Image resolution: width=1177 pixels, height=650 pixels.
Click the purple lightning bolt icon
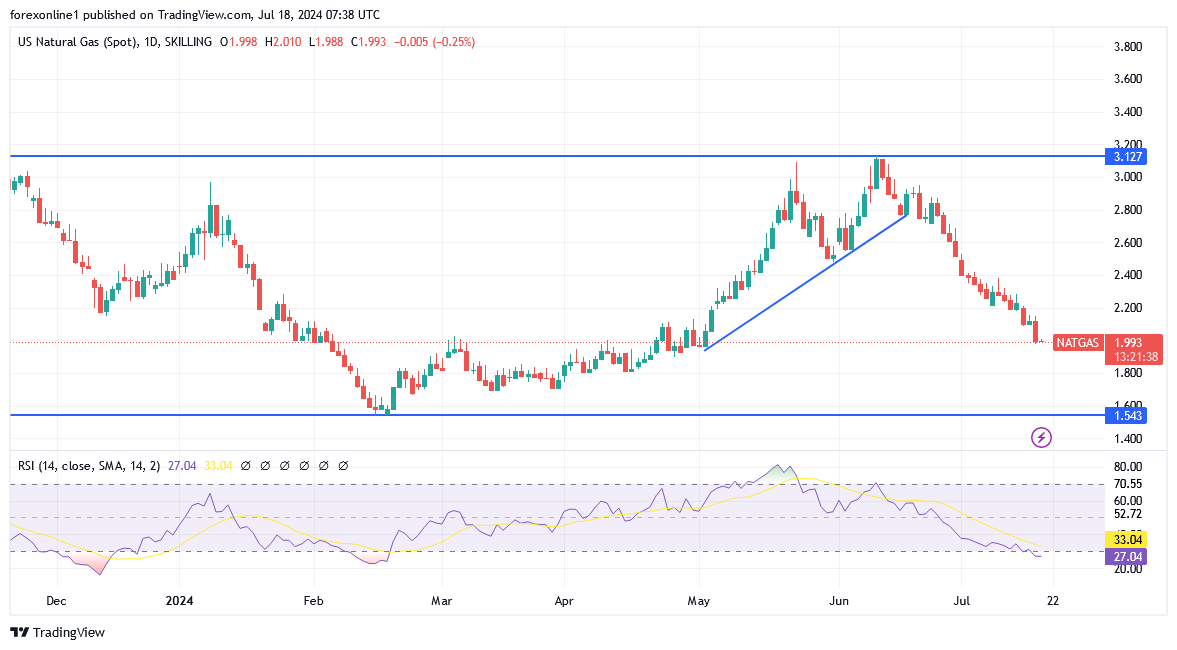[x=1042, y=437]
